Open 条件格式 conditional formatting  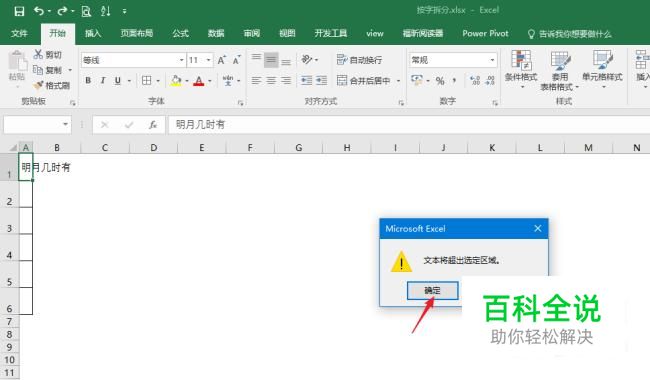[521, 69]
